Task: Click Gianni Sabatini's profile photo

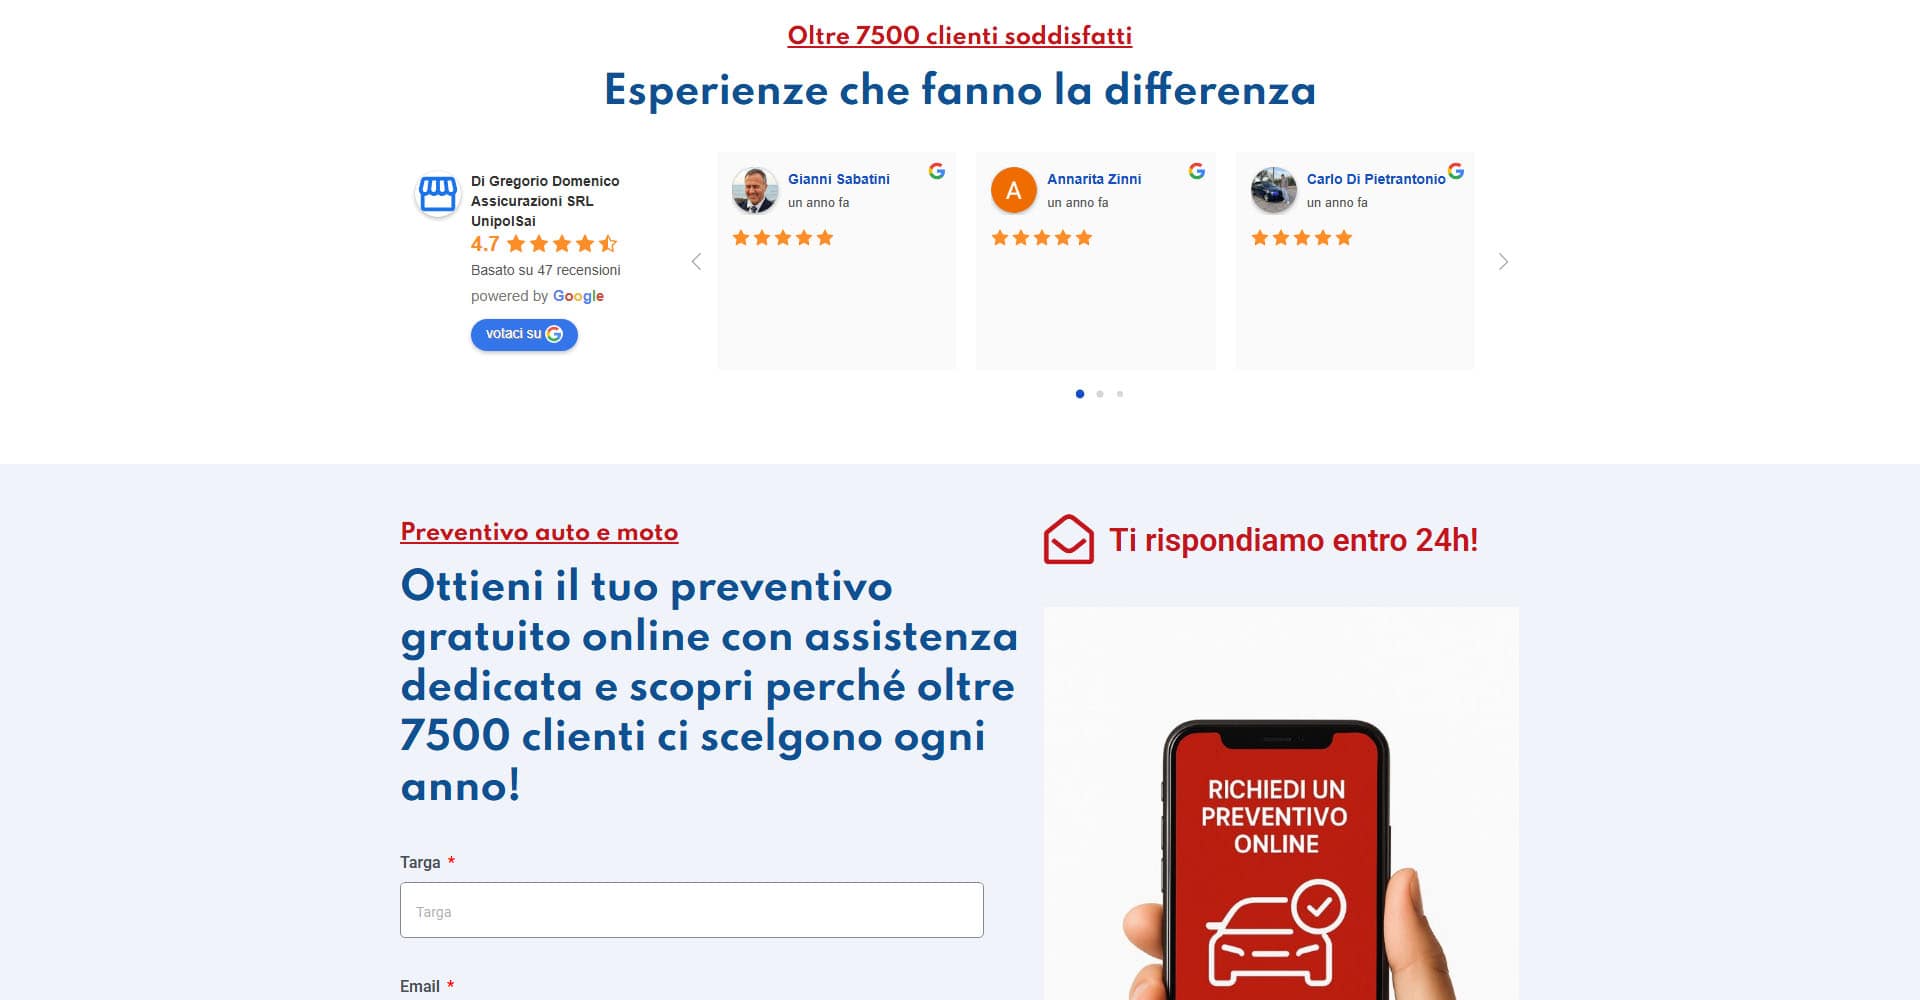Action: (755, 190)
